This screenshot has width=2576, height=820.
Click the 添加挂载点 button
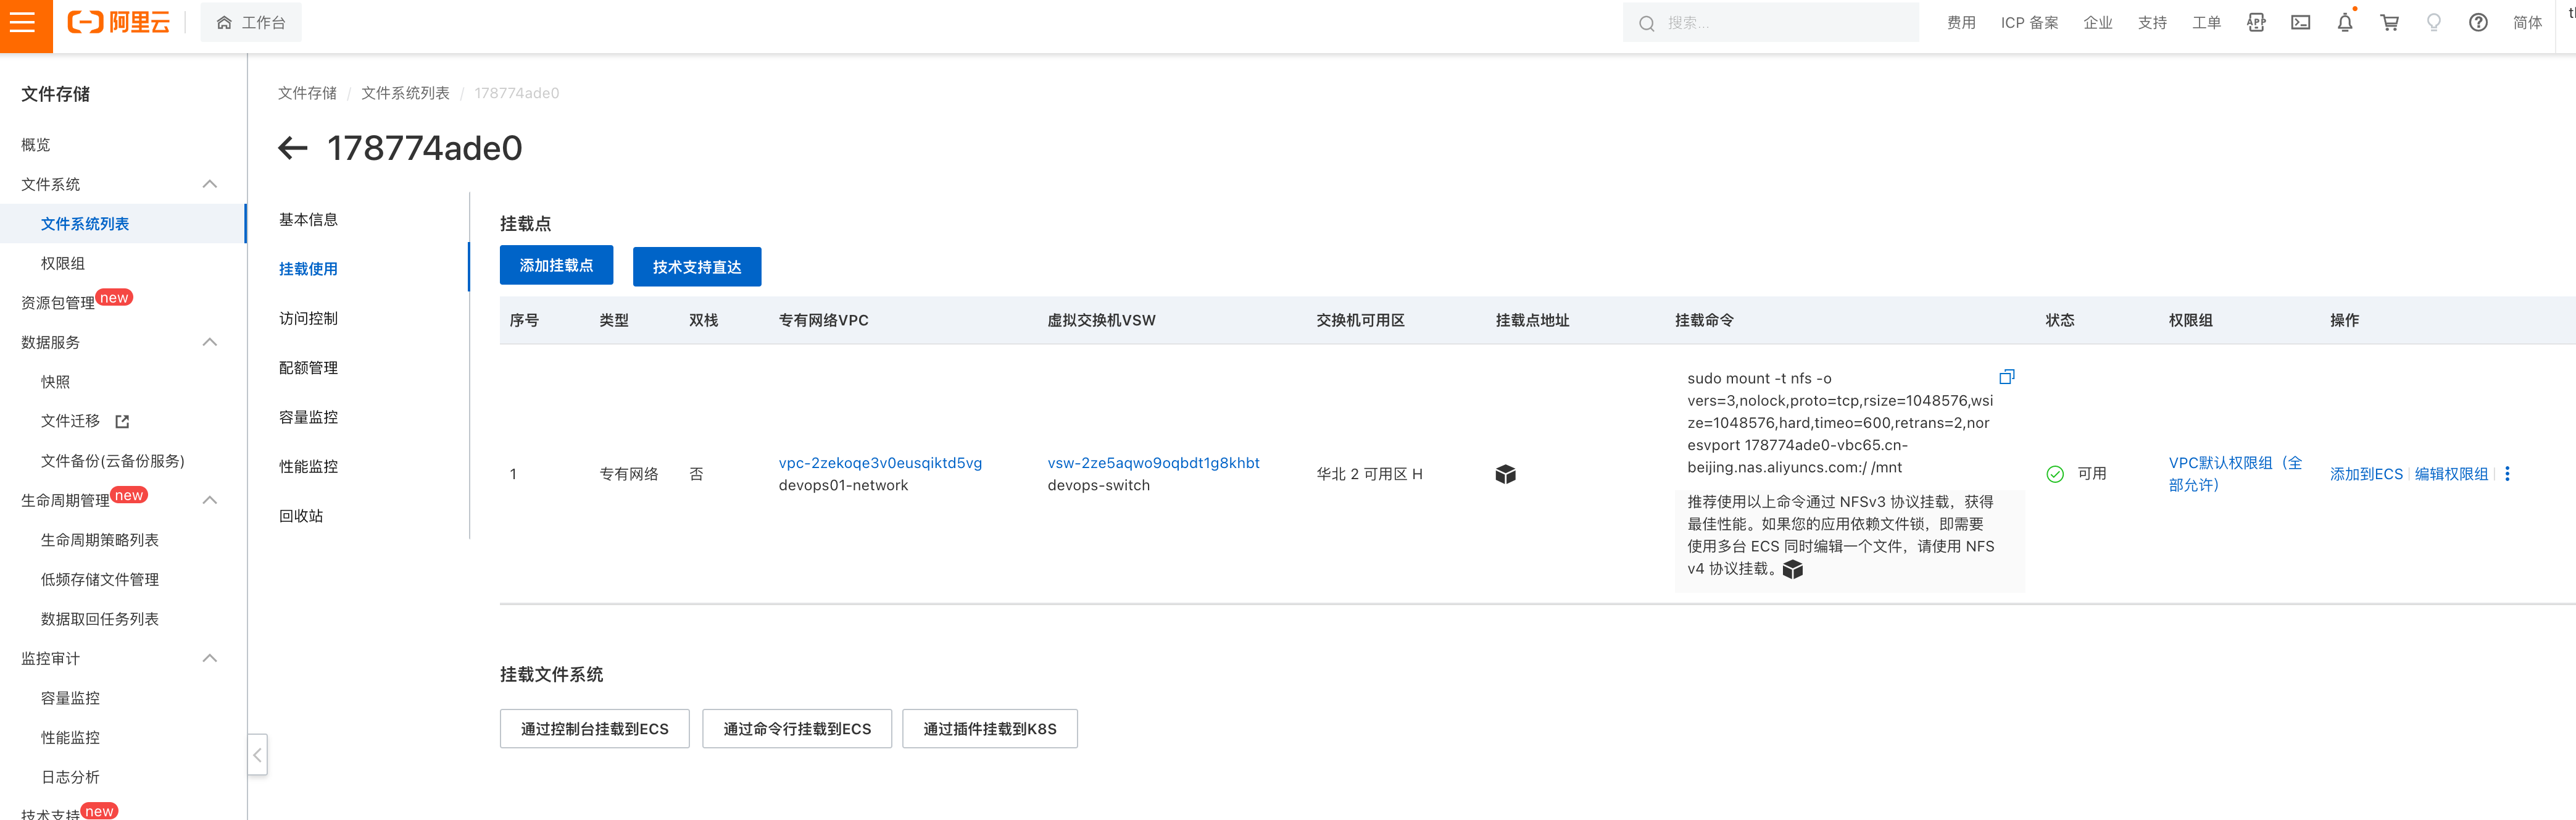point(556,265)
